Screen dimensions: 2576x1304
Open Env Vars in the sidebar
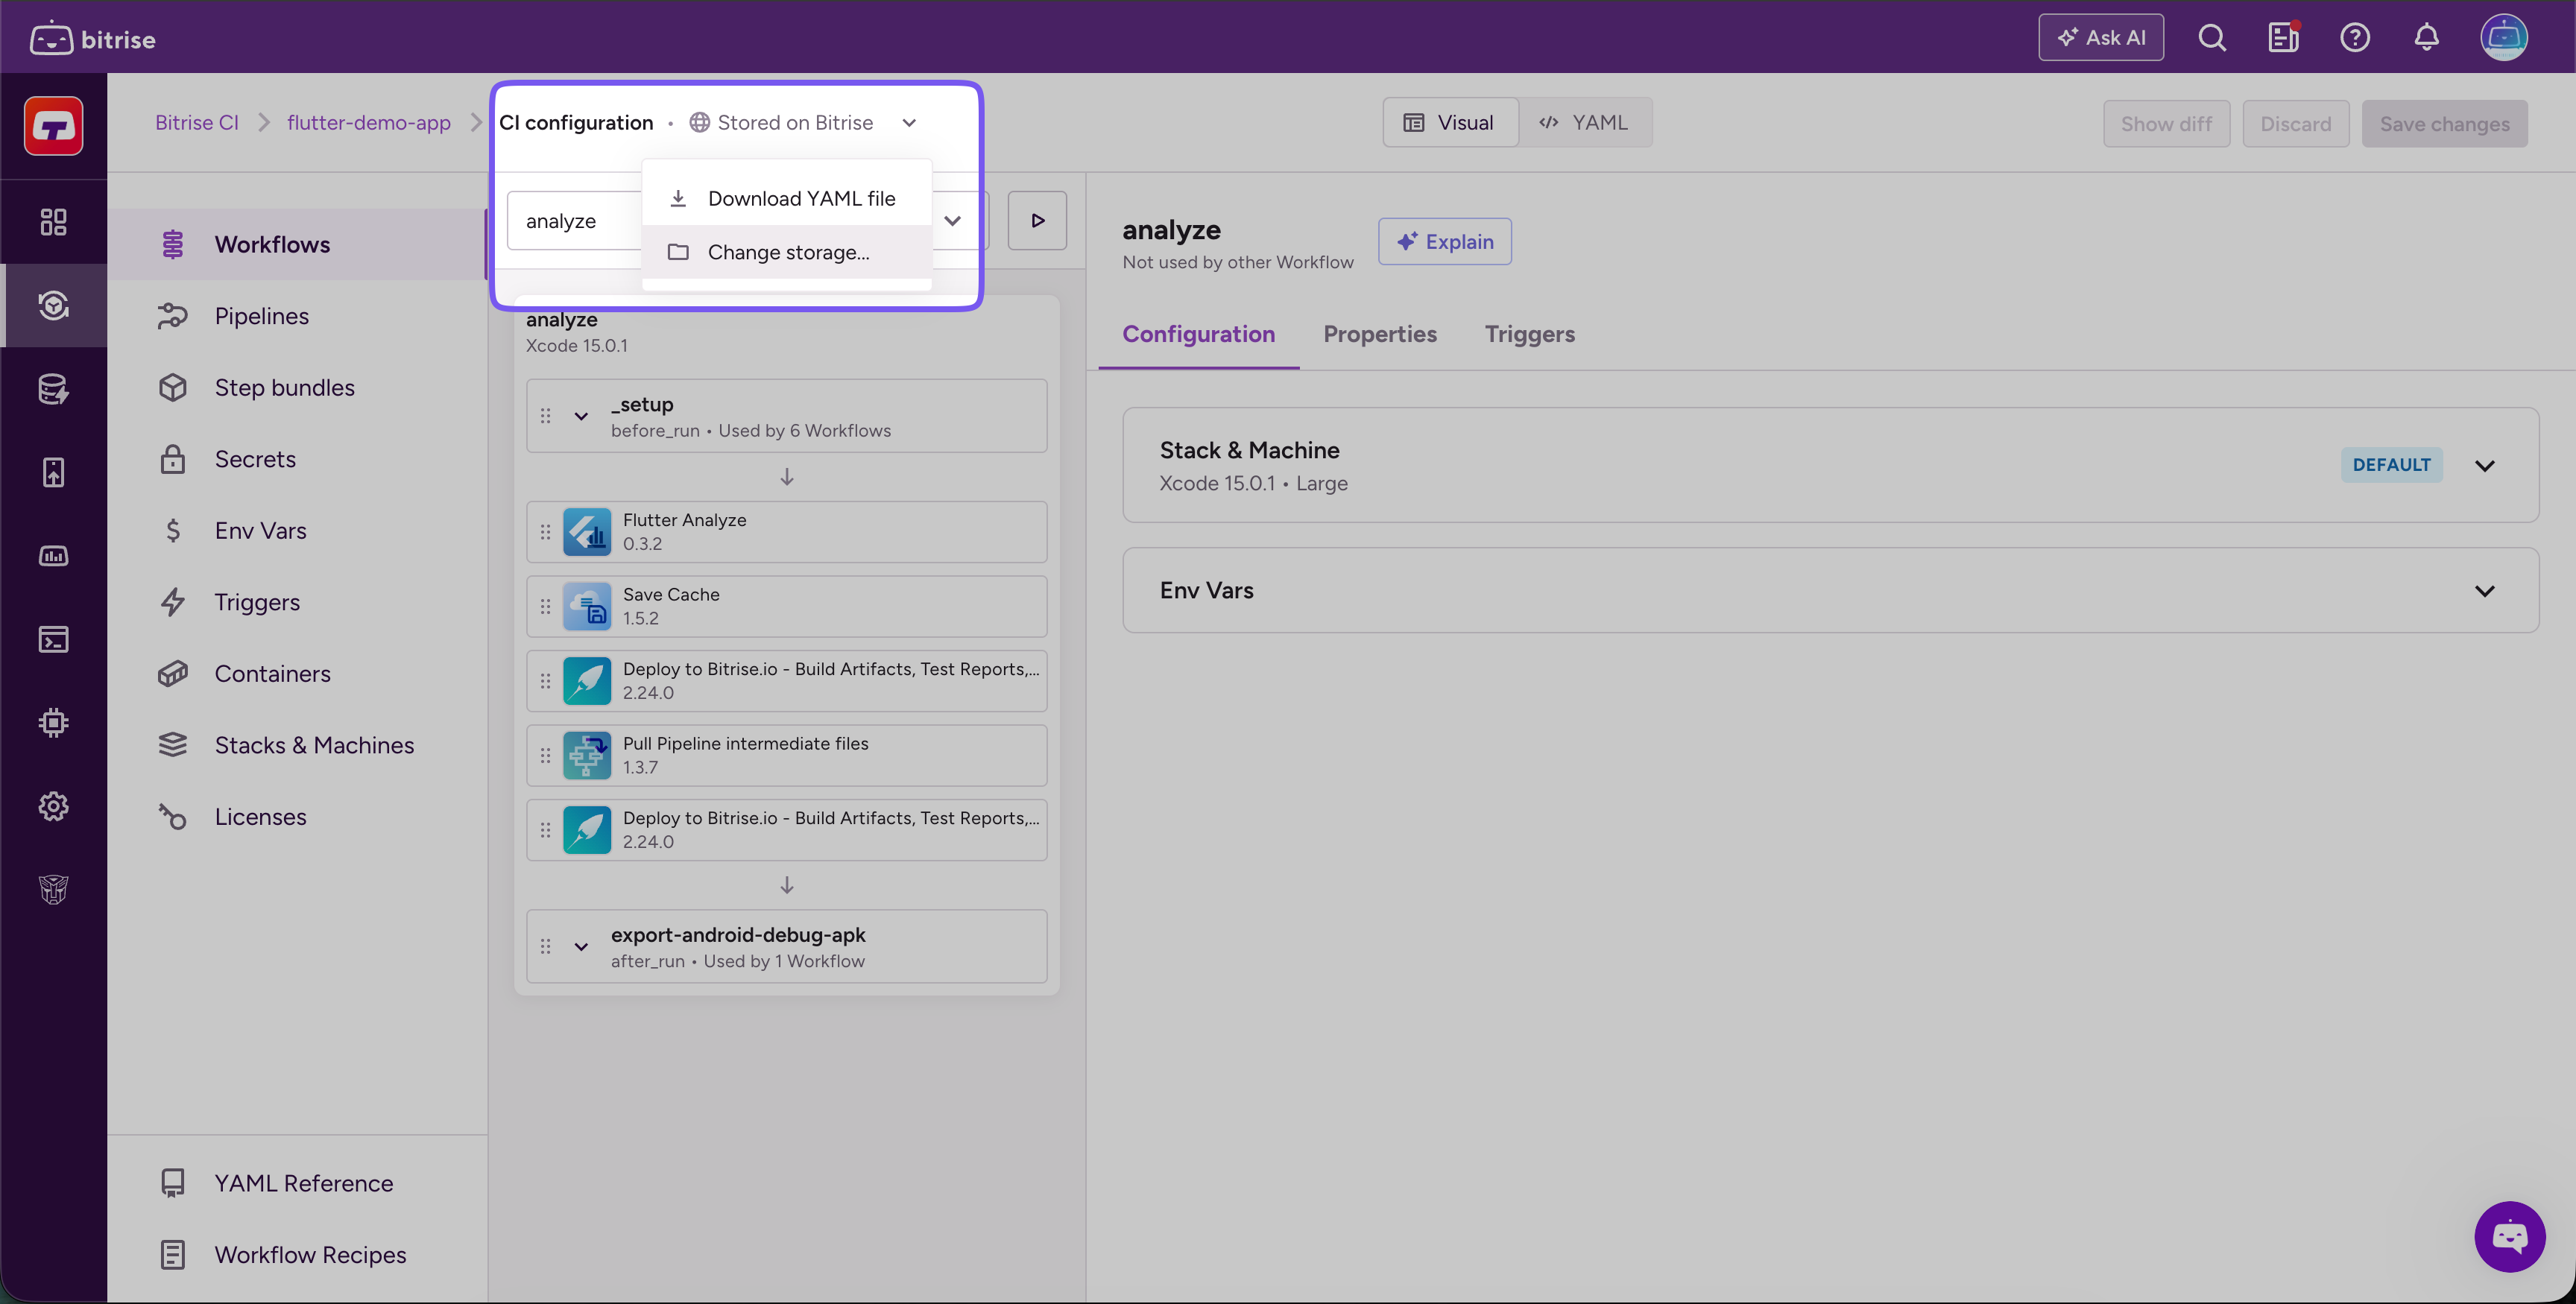[x=296, y=531]
